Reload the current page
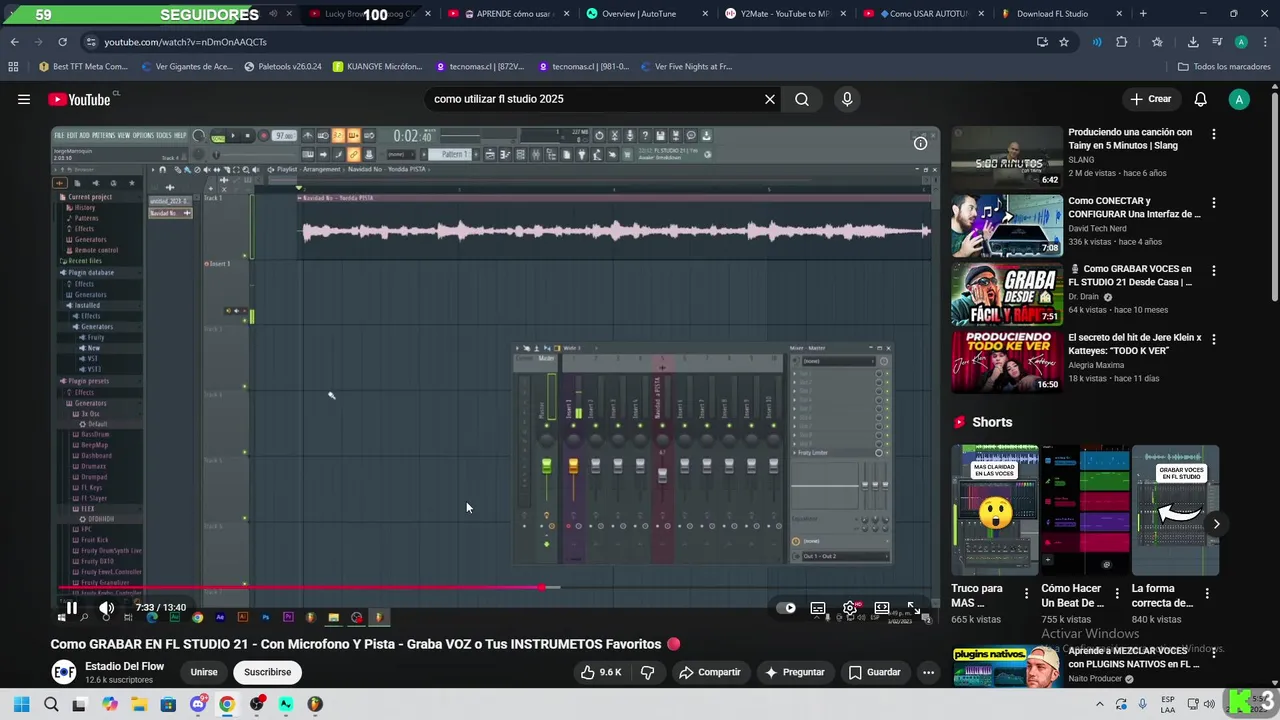 pos(62,42)
